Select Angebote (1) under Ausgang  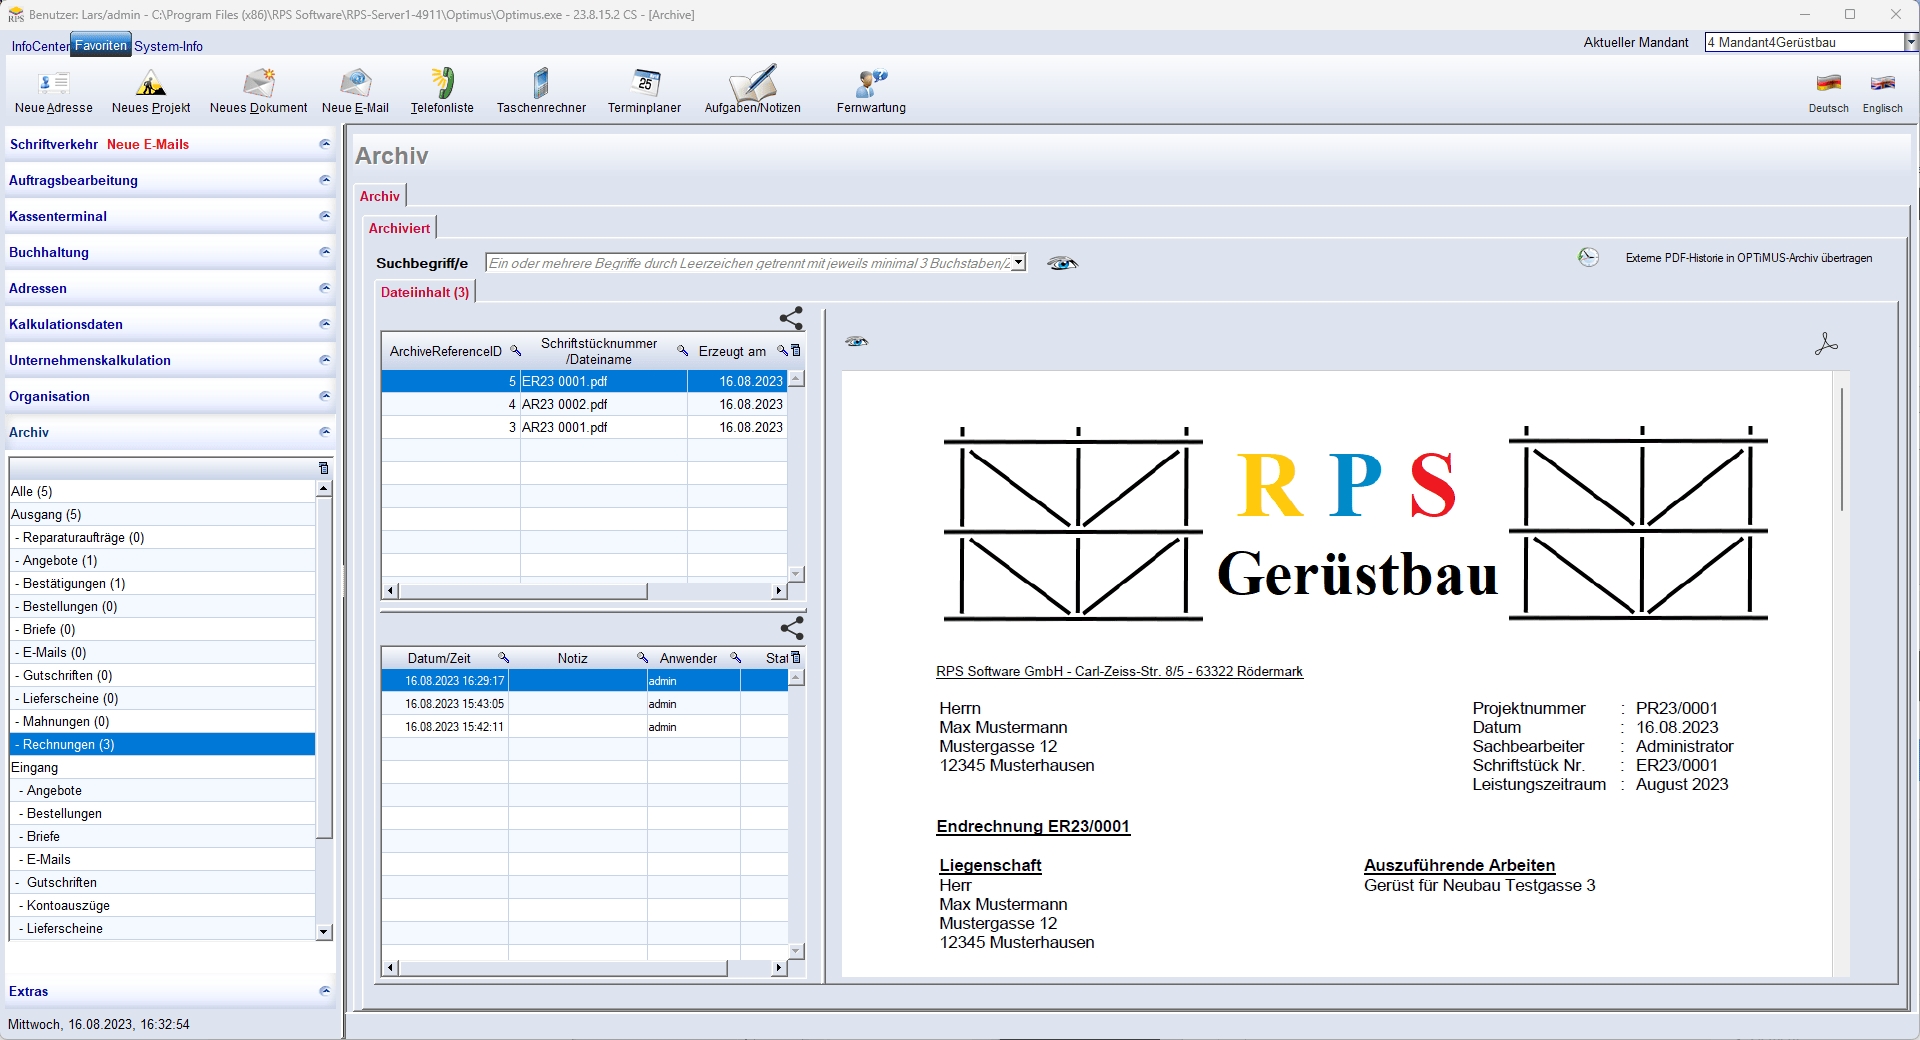(x=162, y=560)
